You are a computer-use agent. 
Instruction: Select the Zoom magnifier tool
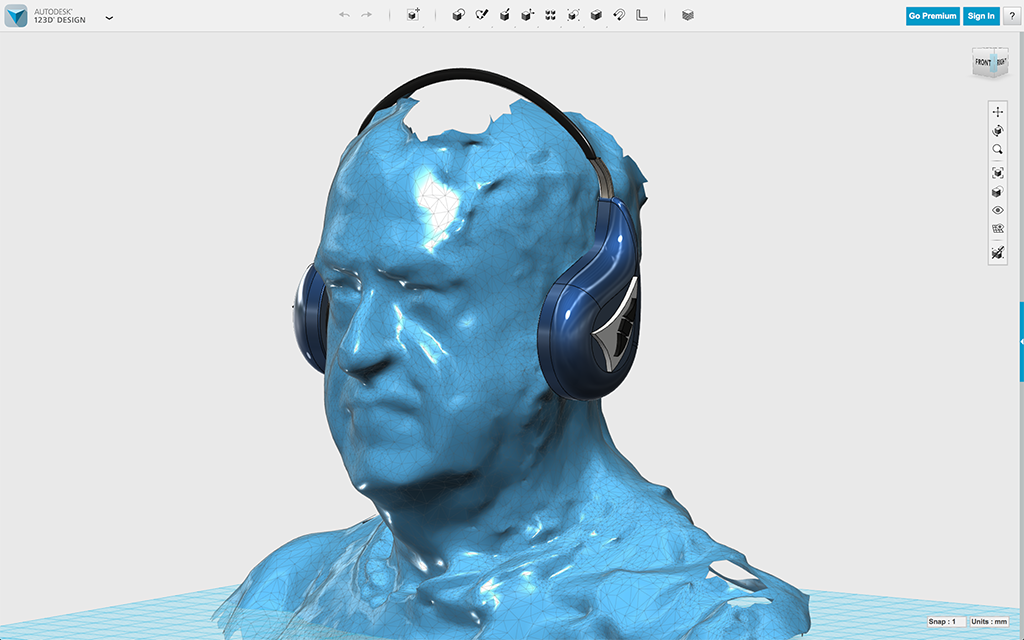997,150
